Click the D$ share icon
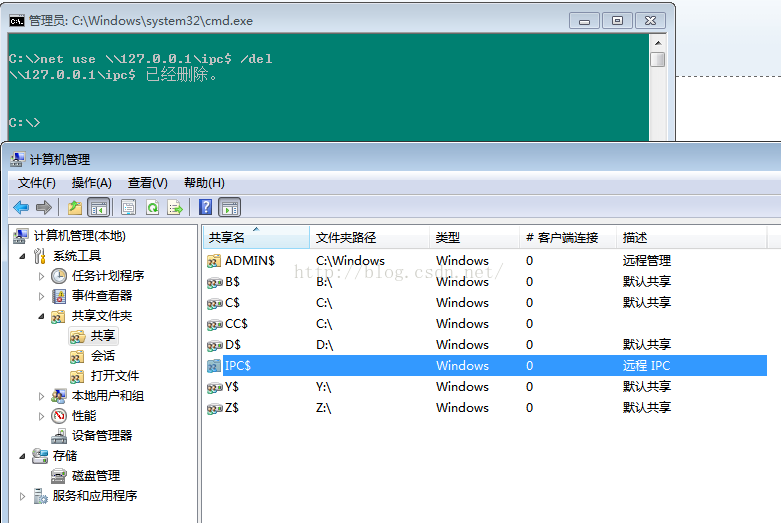Viewport: 781px width, 523px height. coord(215,345)
